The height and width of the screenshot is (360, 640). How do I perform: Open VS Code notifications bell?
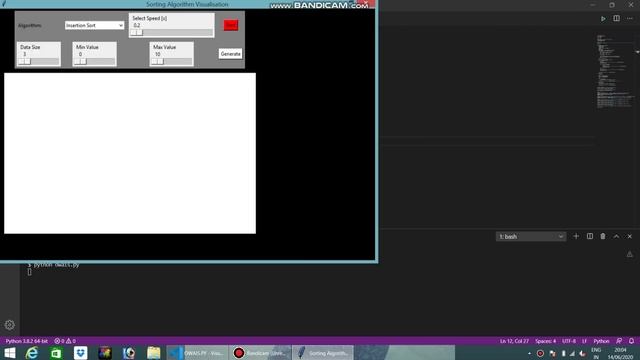[631, 341]
